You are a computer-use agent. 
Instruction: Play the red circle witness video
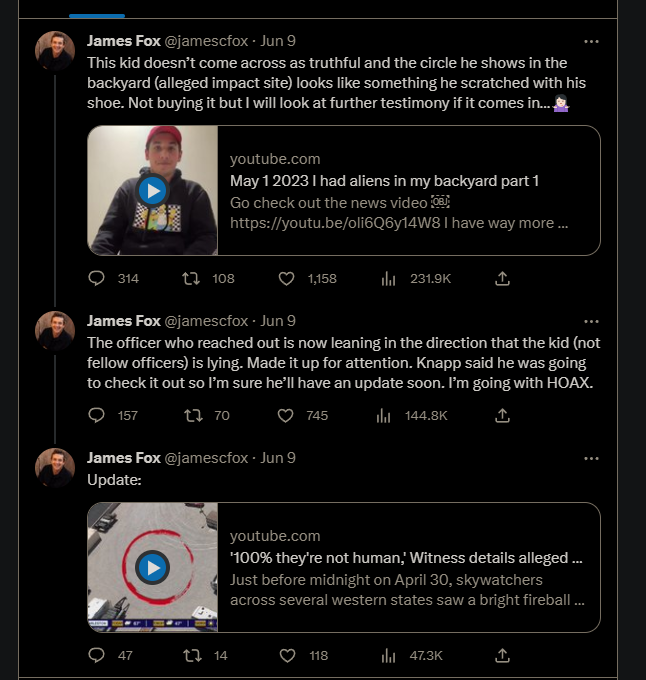tap(152, 568)
